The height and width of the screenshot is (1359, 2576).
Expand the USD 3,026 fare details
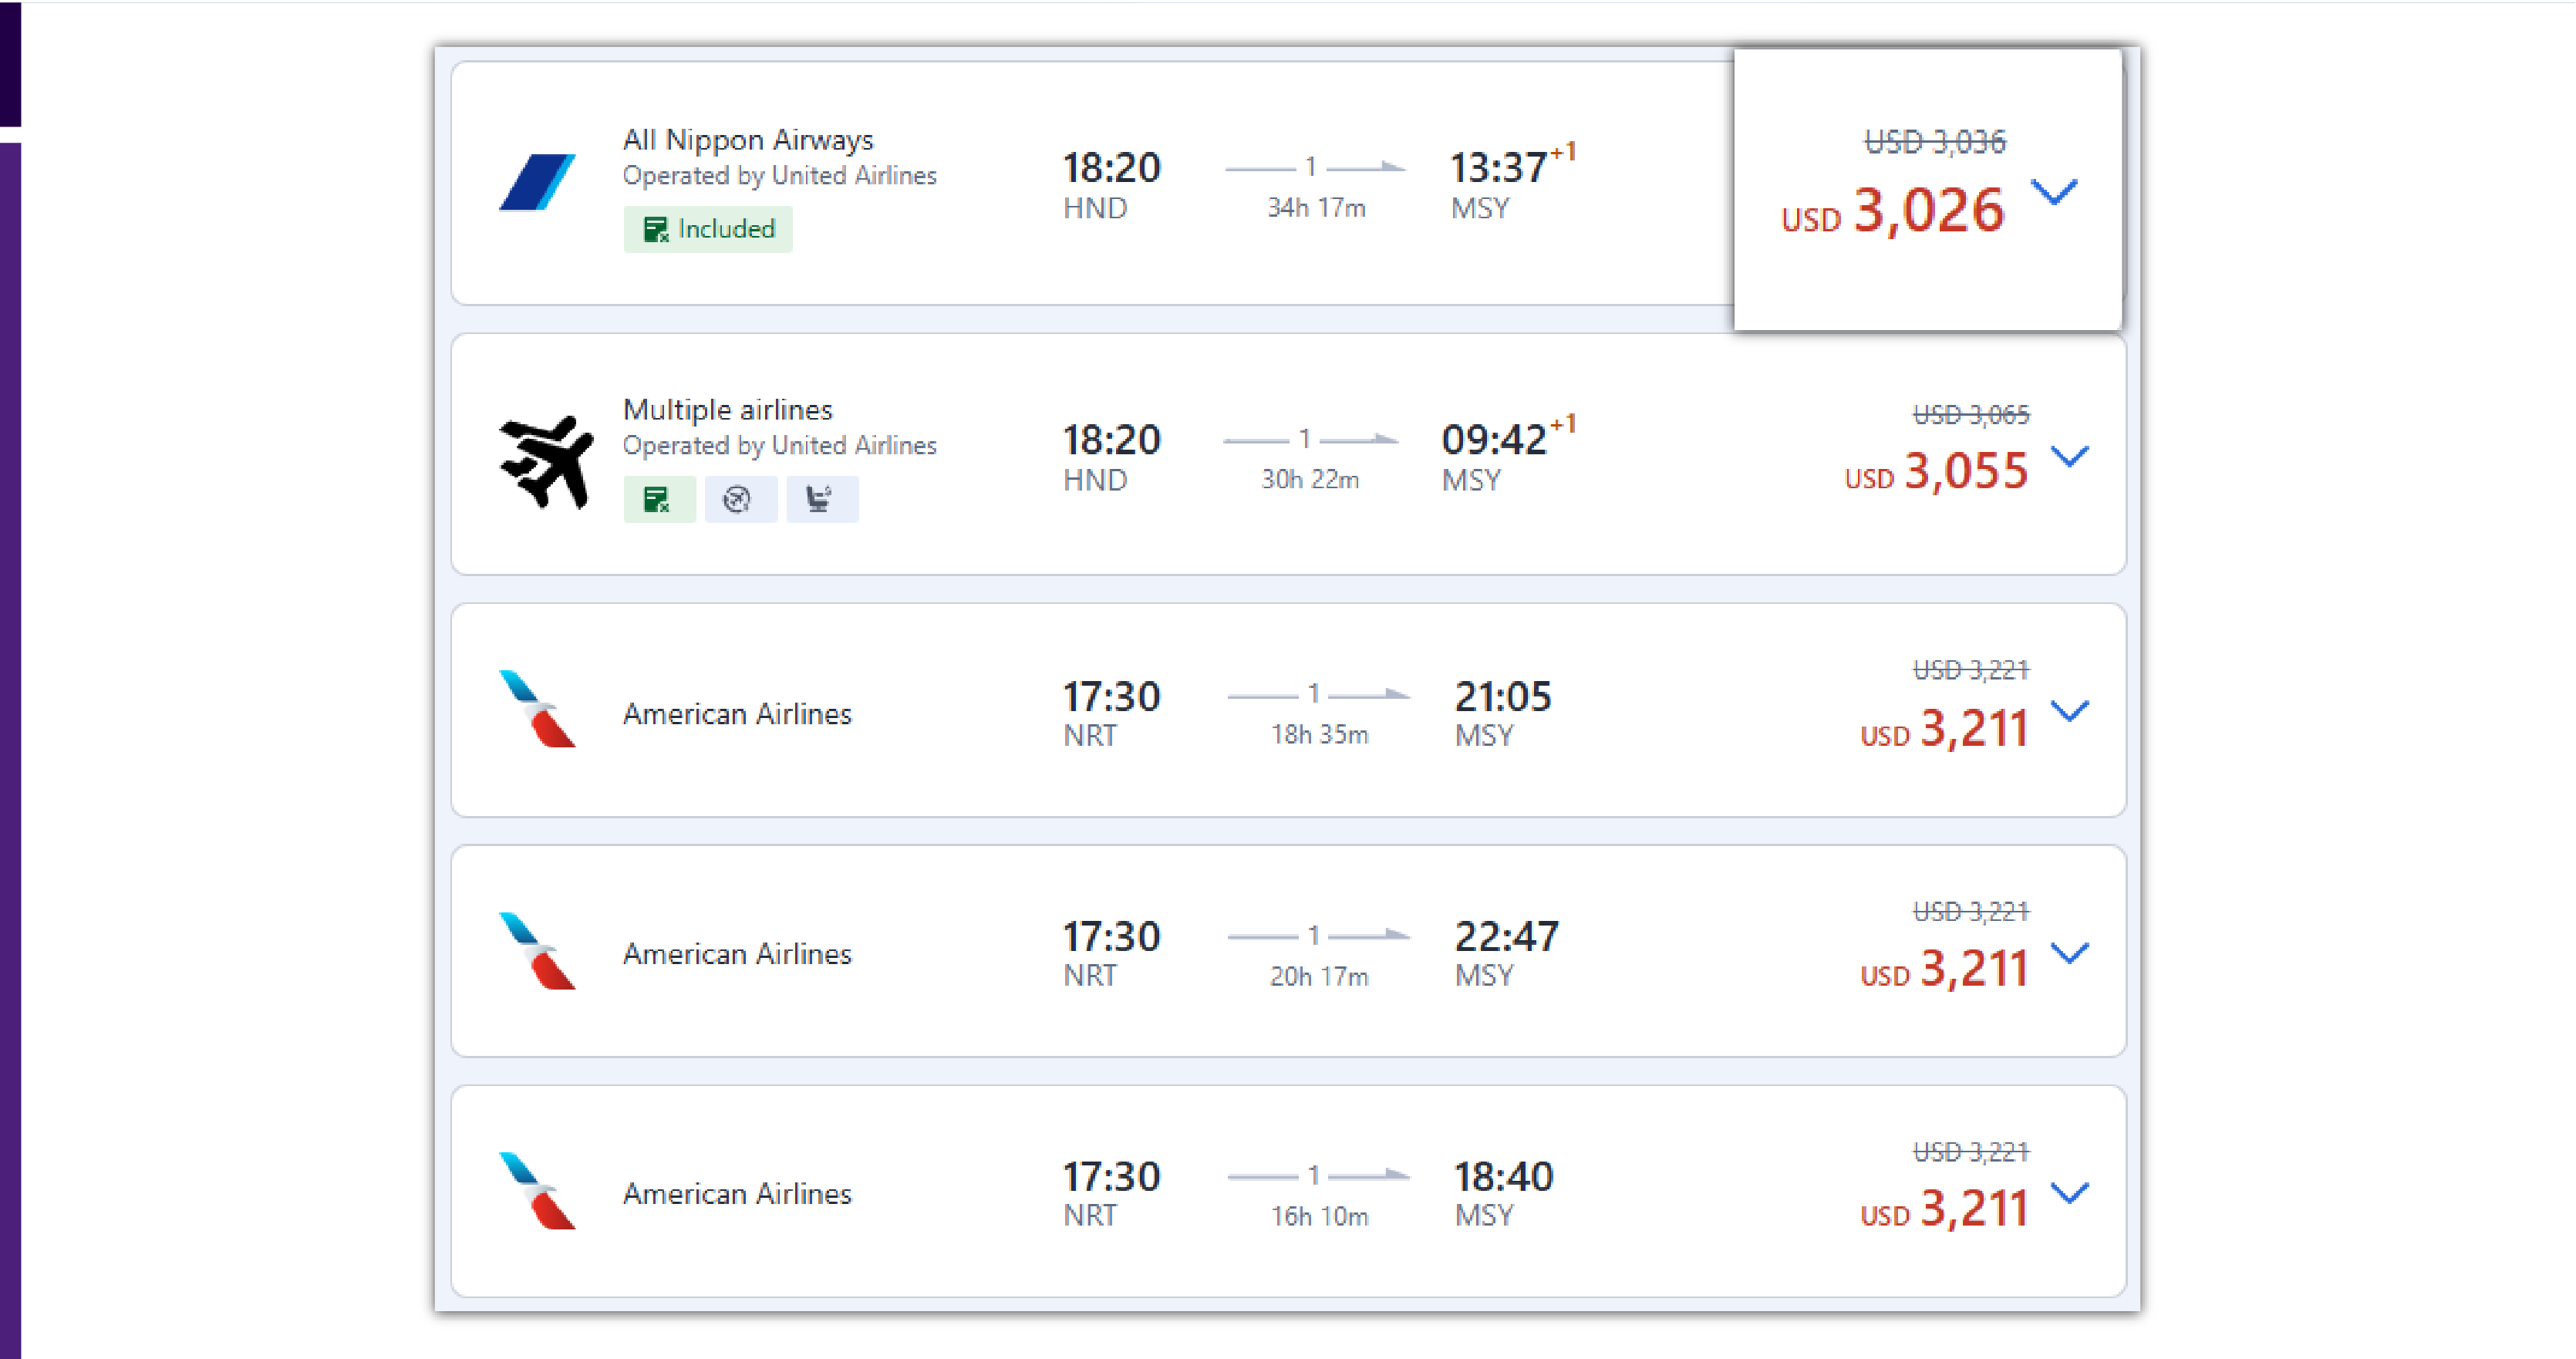click(x=2054, y=191)
